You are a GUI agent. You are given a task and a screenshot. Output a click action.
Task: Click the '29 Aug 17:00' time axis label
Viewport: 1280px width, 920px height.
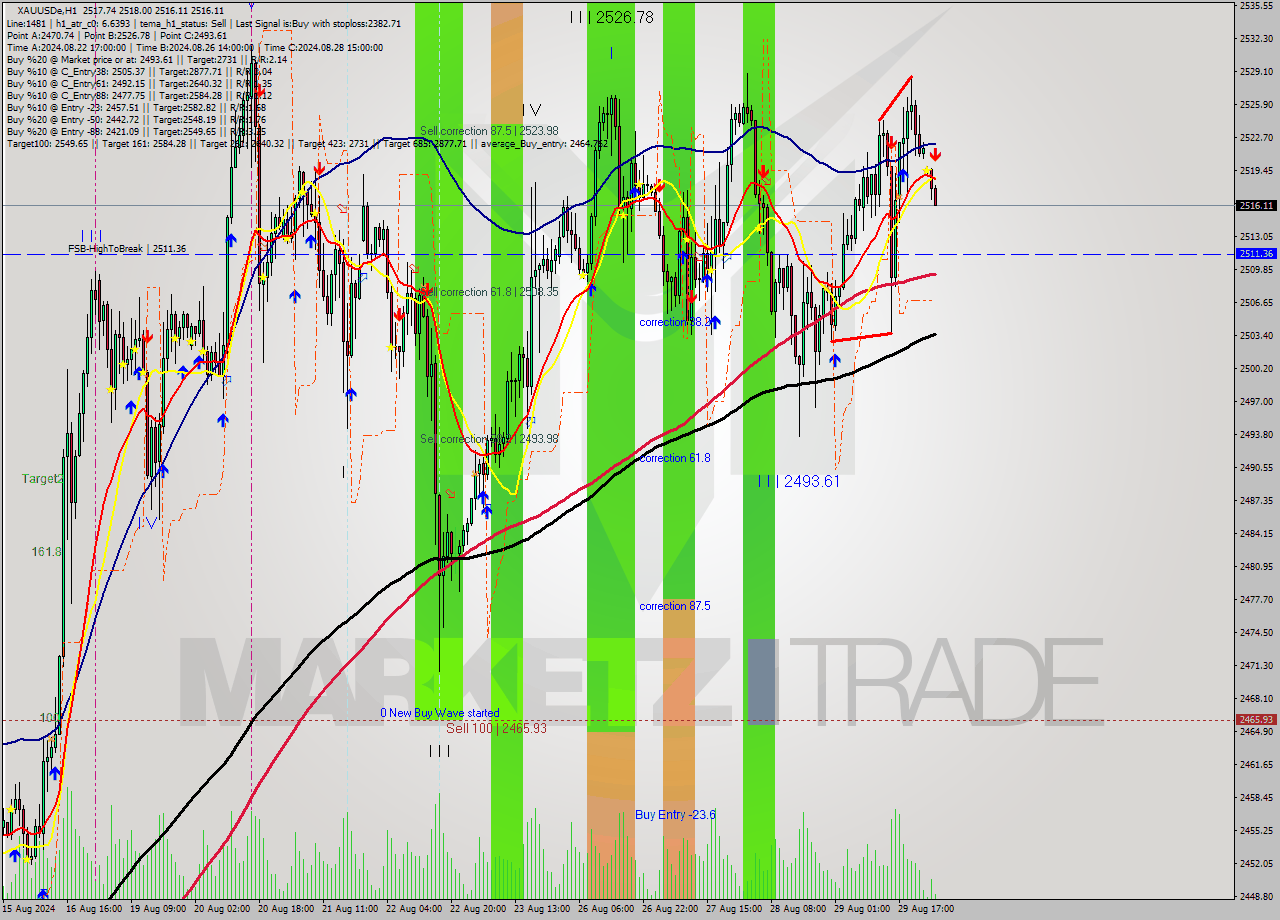click(927, 909)
